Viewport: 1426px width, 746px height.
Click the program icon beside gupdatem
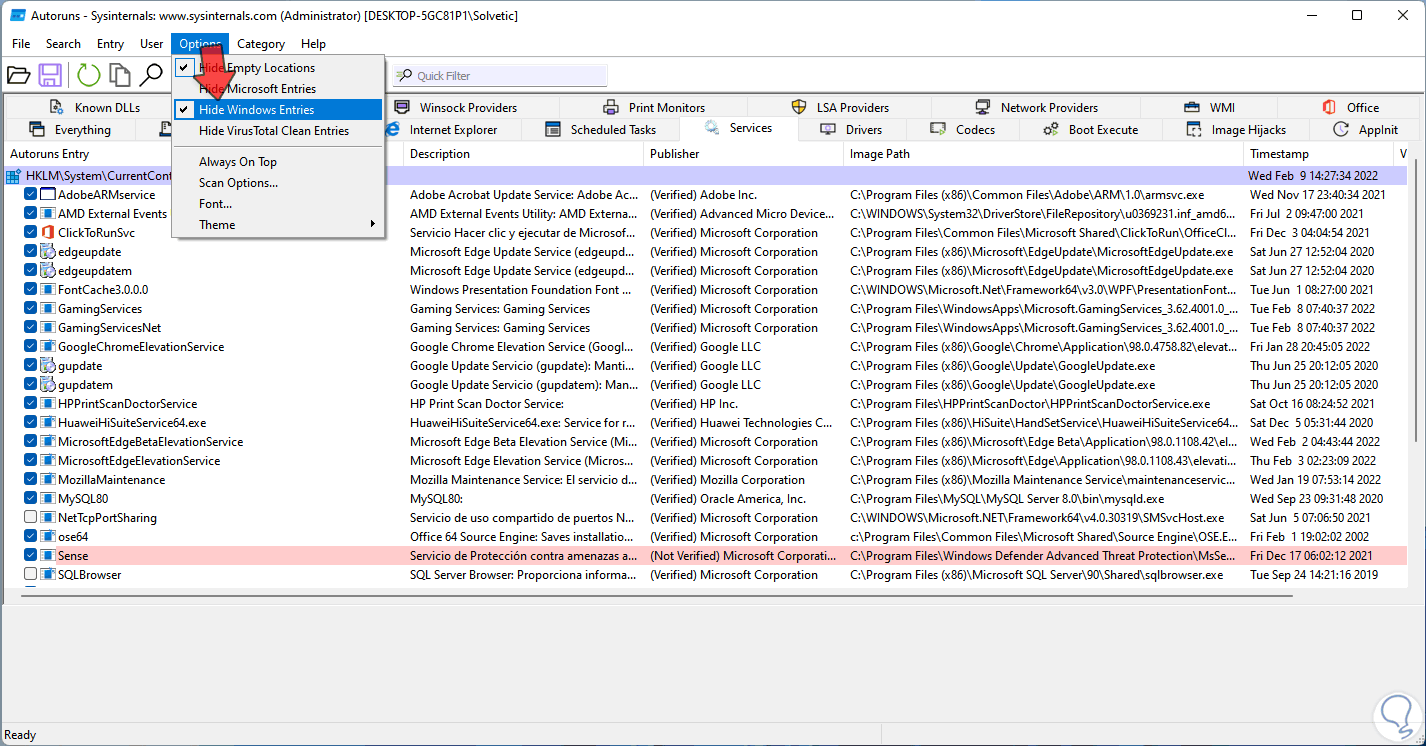47,385
